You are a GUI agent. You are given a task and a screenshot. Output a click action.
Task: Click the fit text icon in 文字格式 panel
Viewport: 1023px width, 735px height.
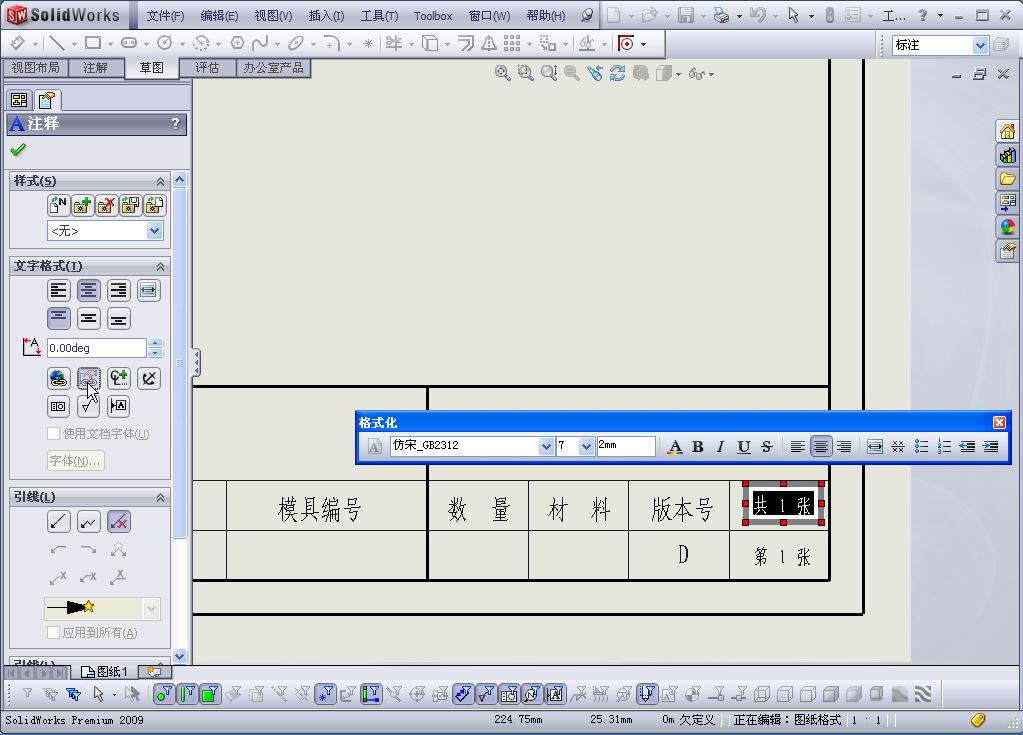click(x=149, y=290)
